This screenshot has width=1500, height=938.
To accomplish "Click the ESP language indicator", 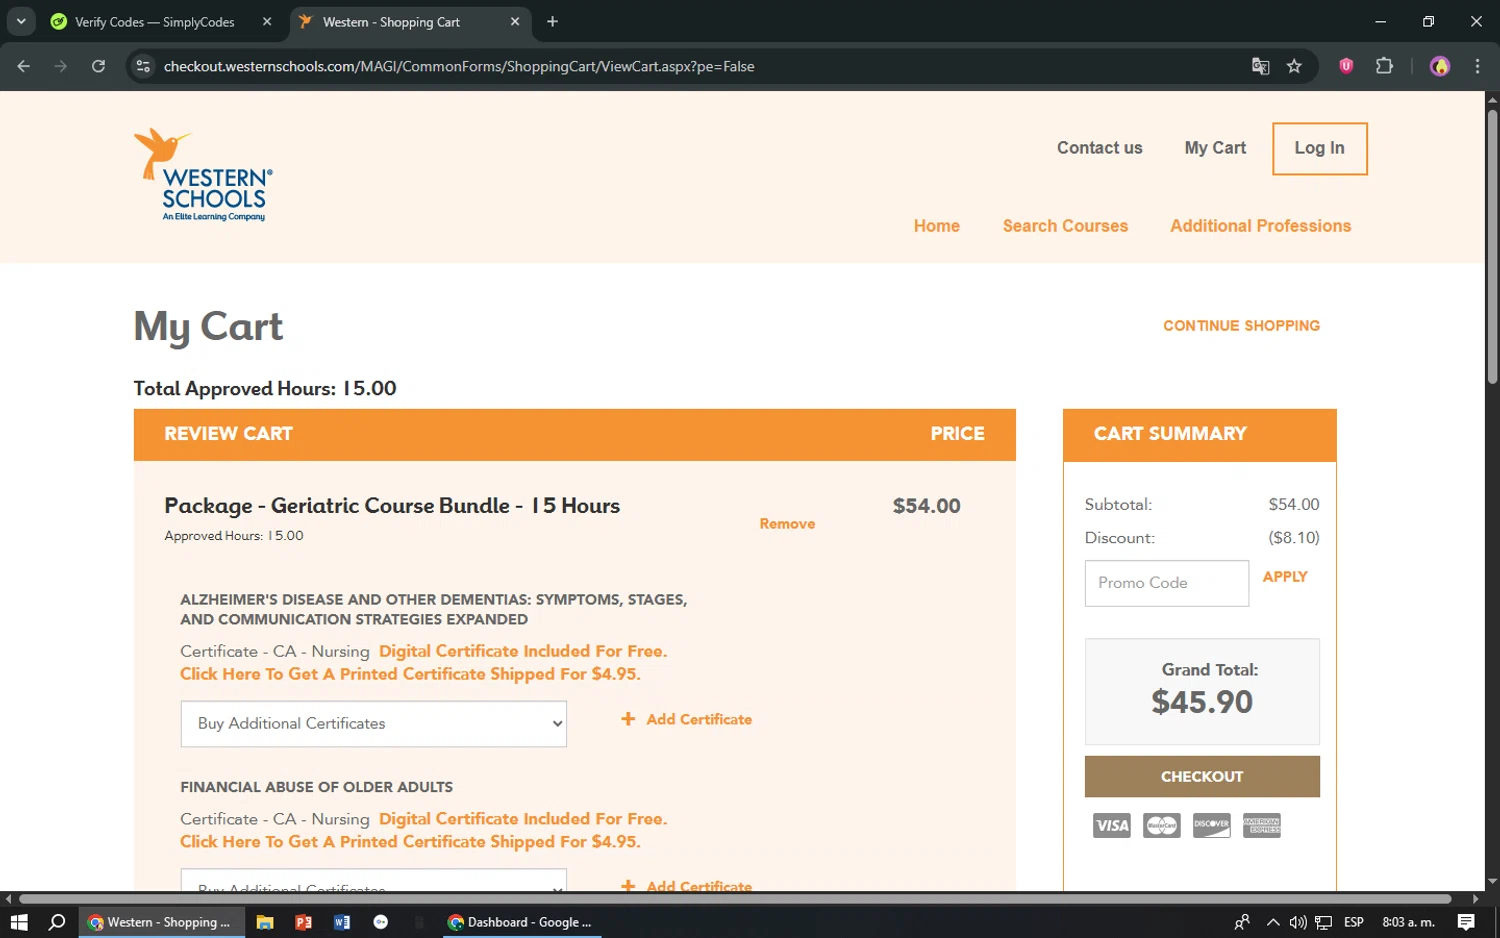I will pyautogui.click(x=1354, y=922).
